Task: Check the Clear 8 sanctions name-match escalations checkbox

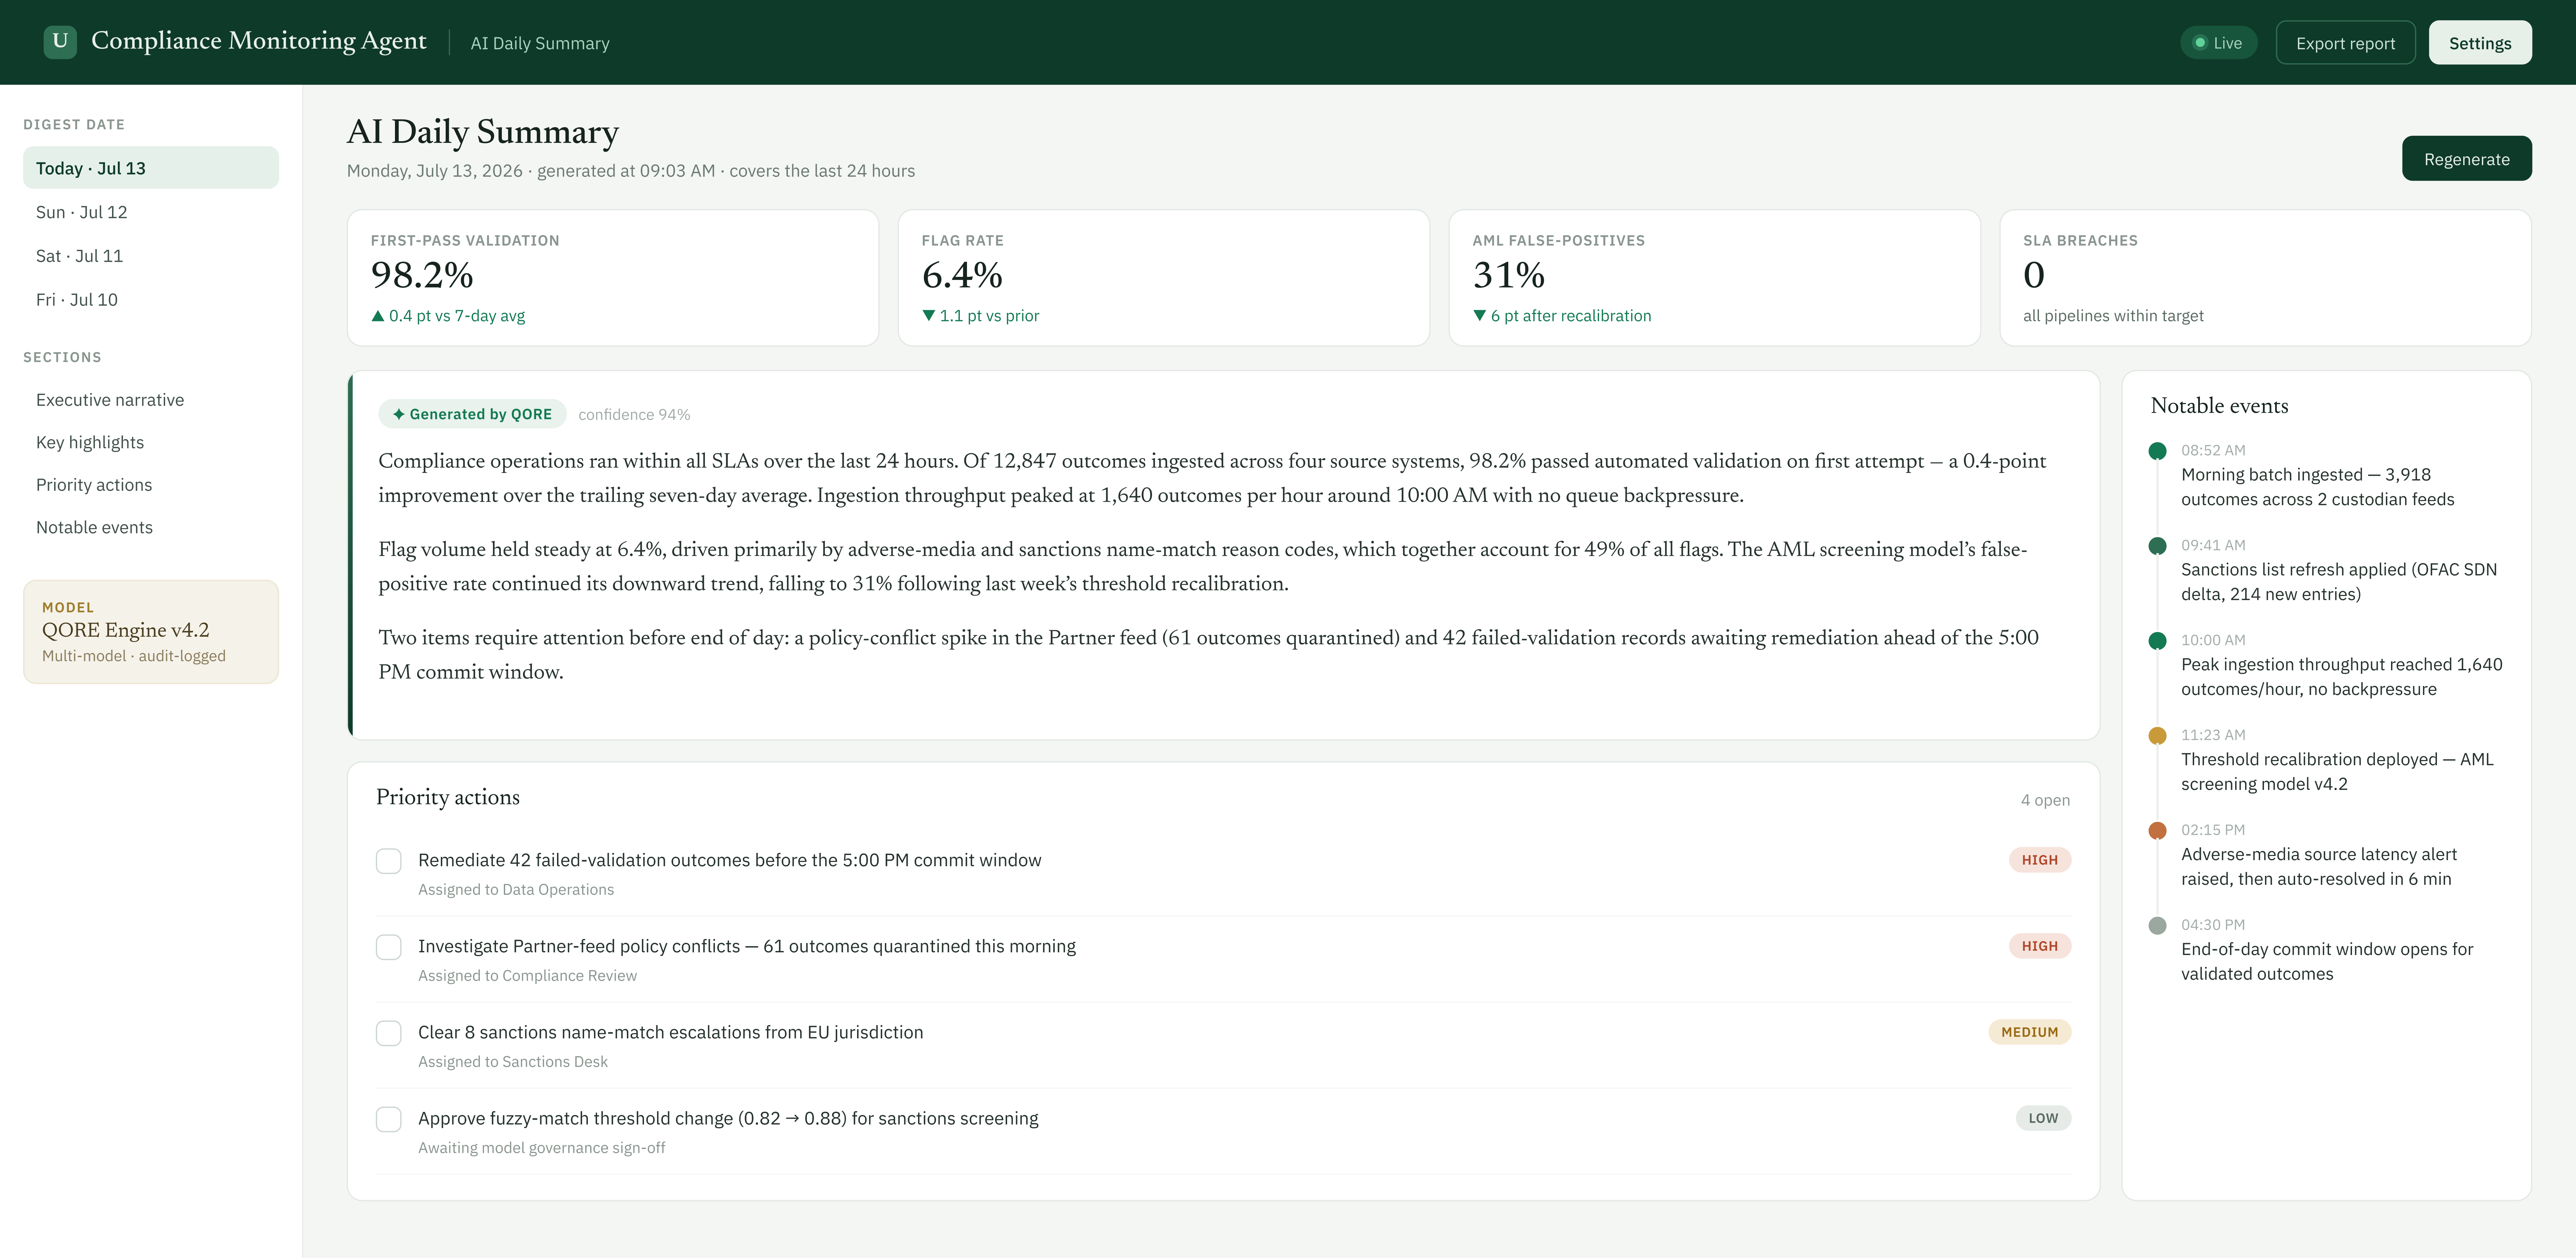Action: point(389,1033)
